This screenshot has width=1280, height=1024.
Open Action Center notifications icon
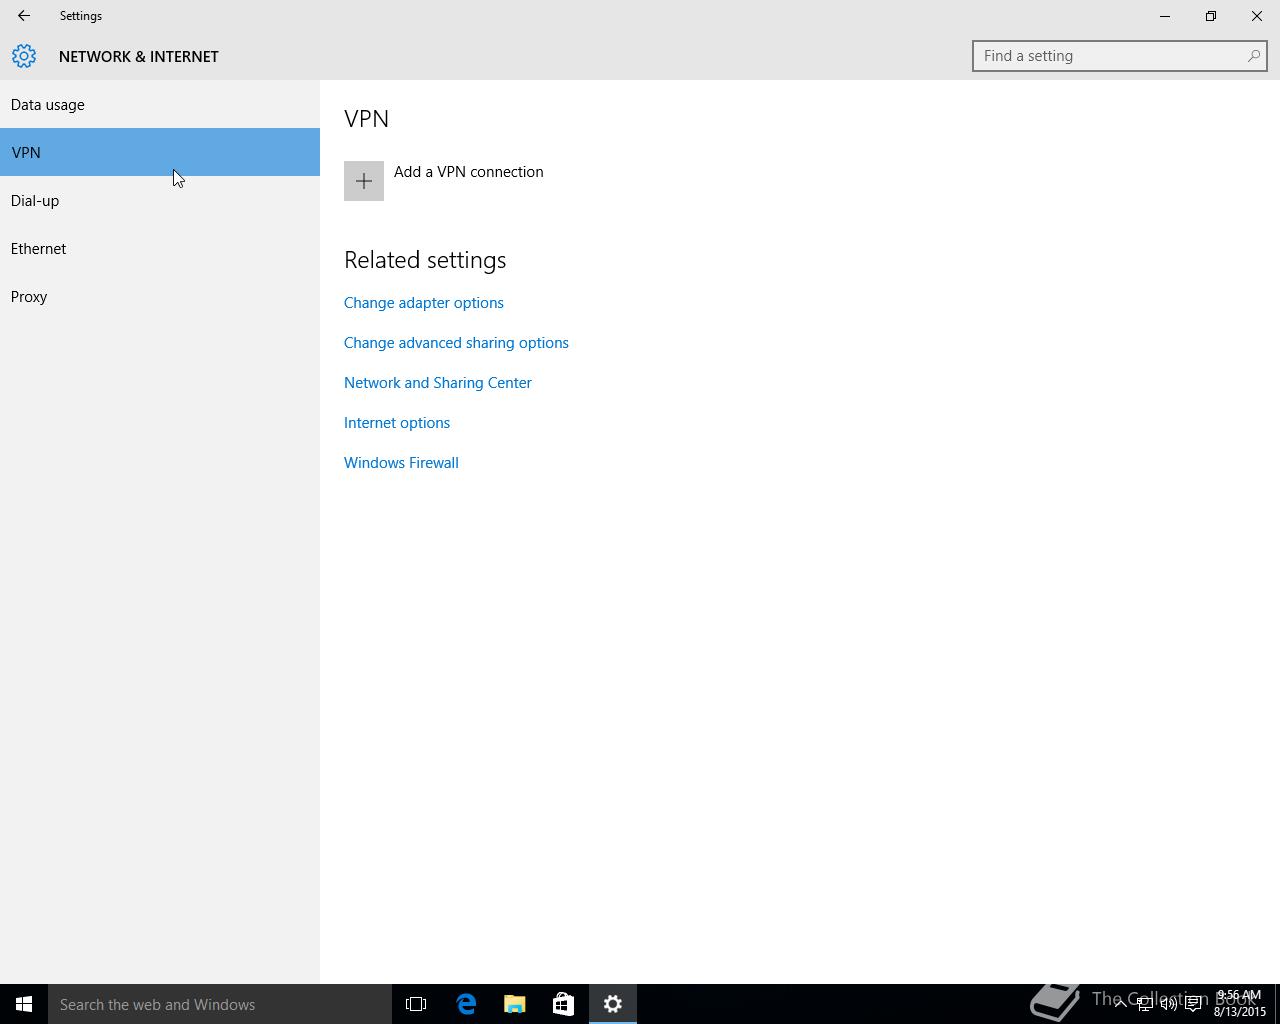(1193, 1004)
